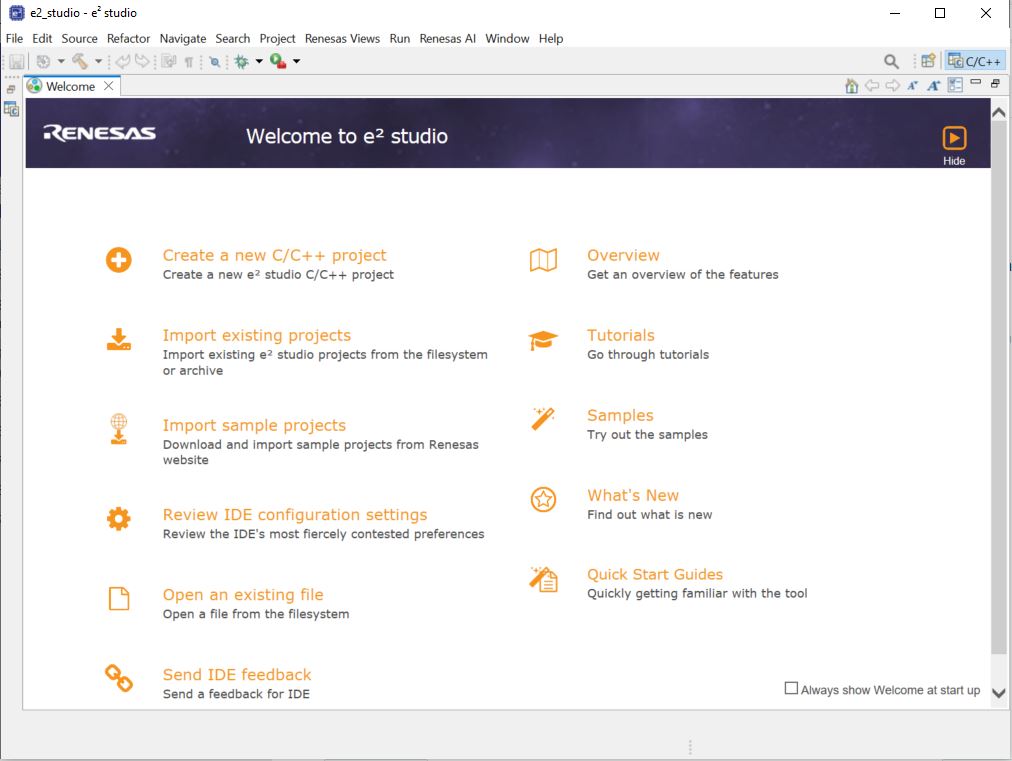
Task: Enable Always show Welcome at start up
Action: 791,689
